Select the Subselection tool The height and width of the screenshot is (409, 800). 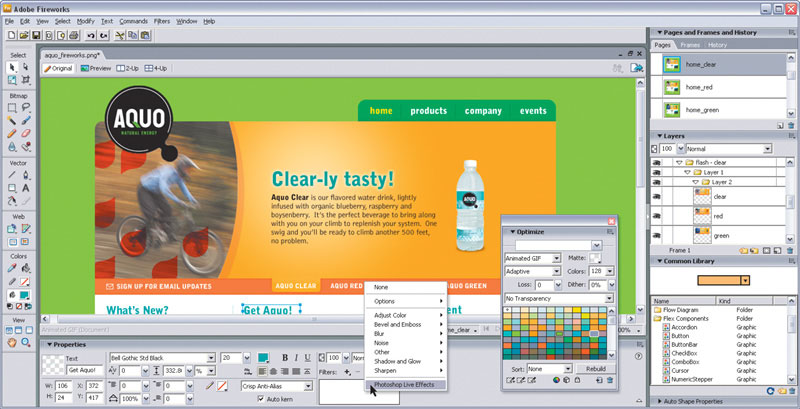pos(26,67)
